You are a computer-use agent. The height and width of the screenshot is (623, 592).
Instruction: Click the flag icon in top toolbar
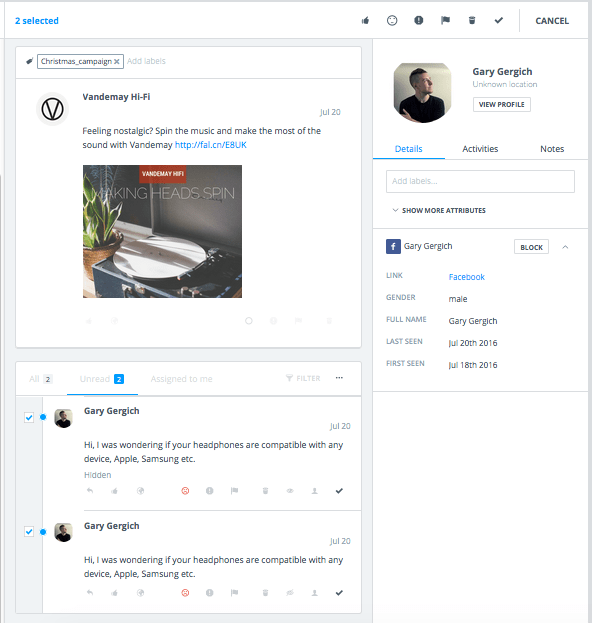(445, 20)
